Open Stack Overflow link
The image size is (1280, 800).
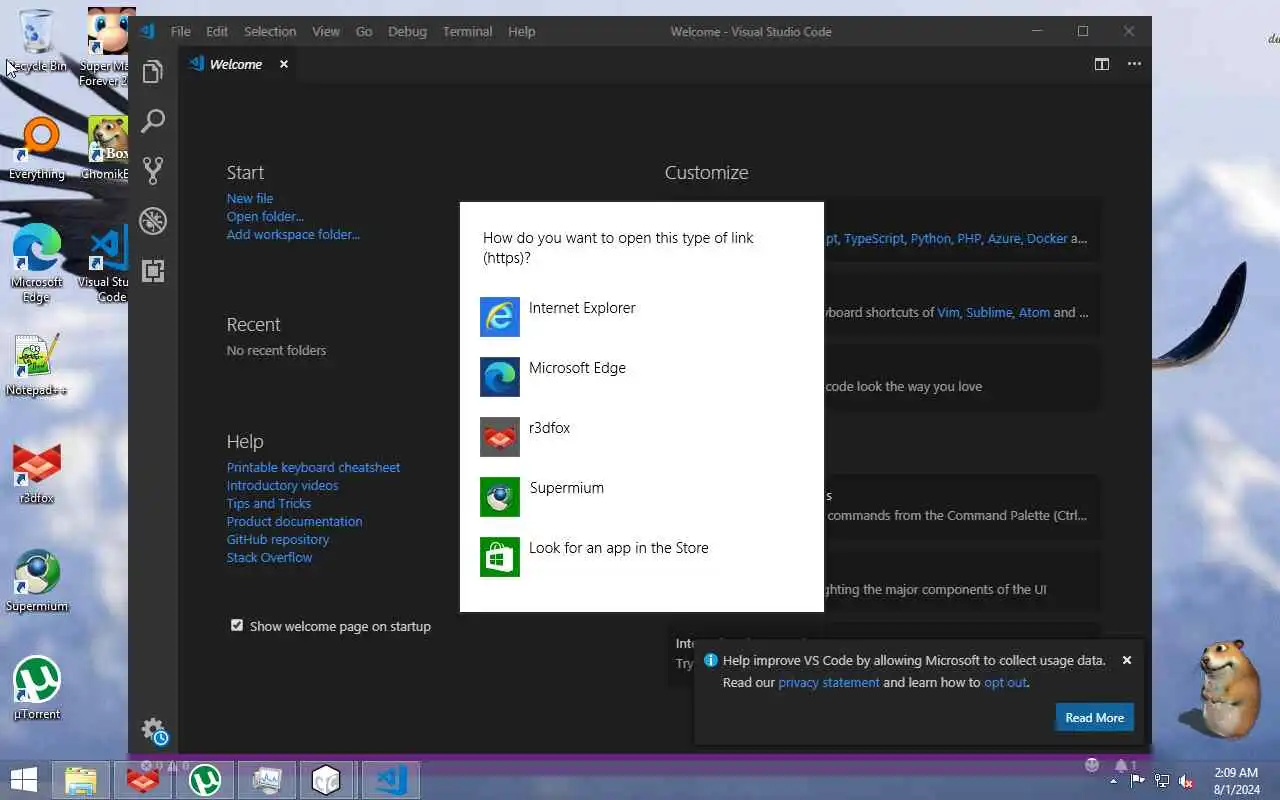(269, 557)
